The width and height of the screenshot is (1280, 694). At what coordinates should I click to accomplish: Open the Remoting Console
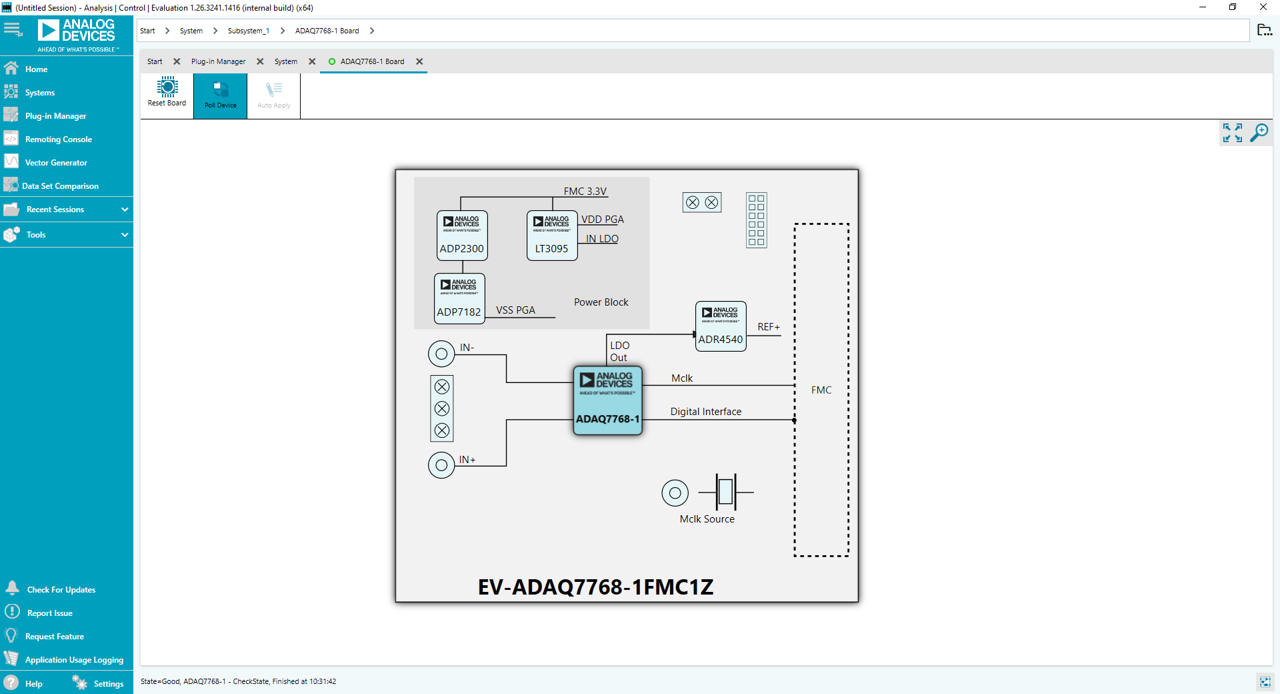click(60, 138)
